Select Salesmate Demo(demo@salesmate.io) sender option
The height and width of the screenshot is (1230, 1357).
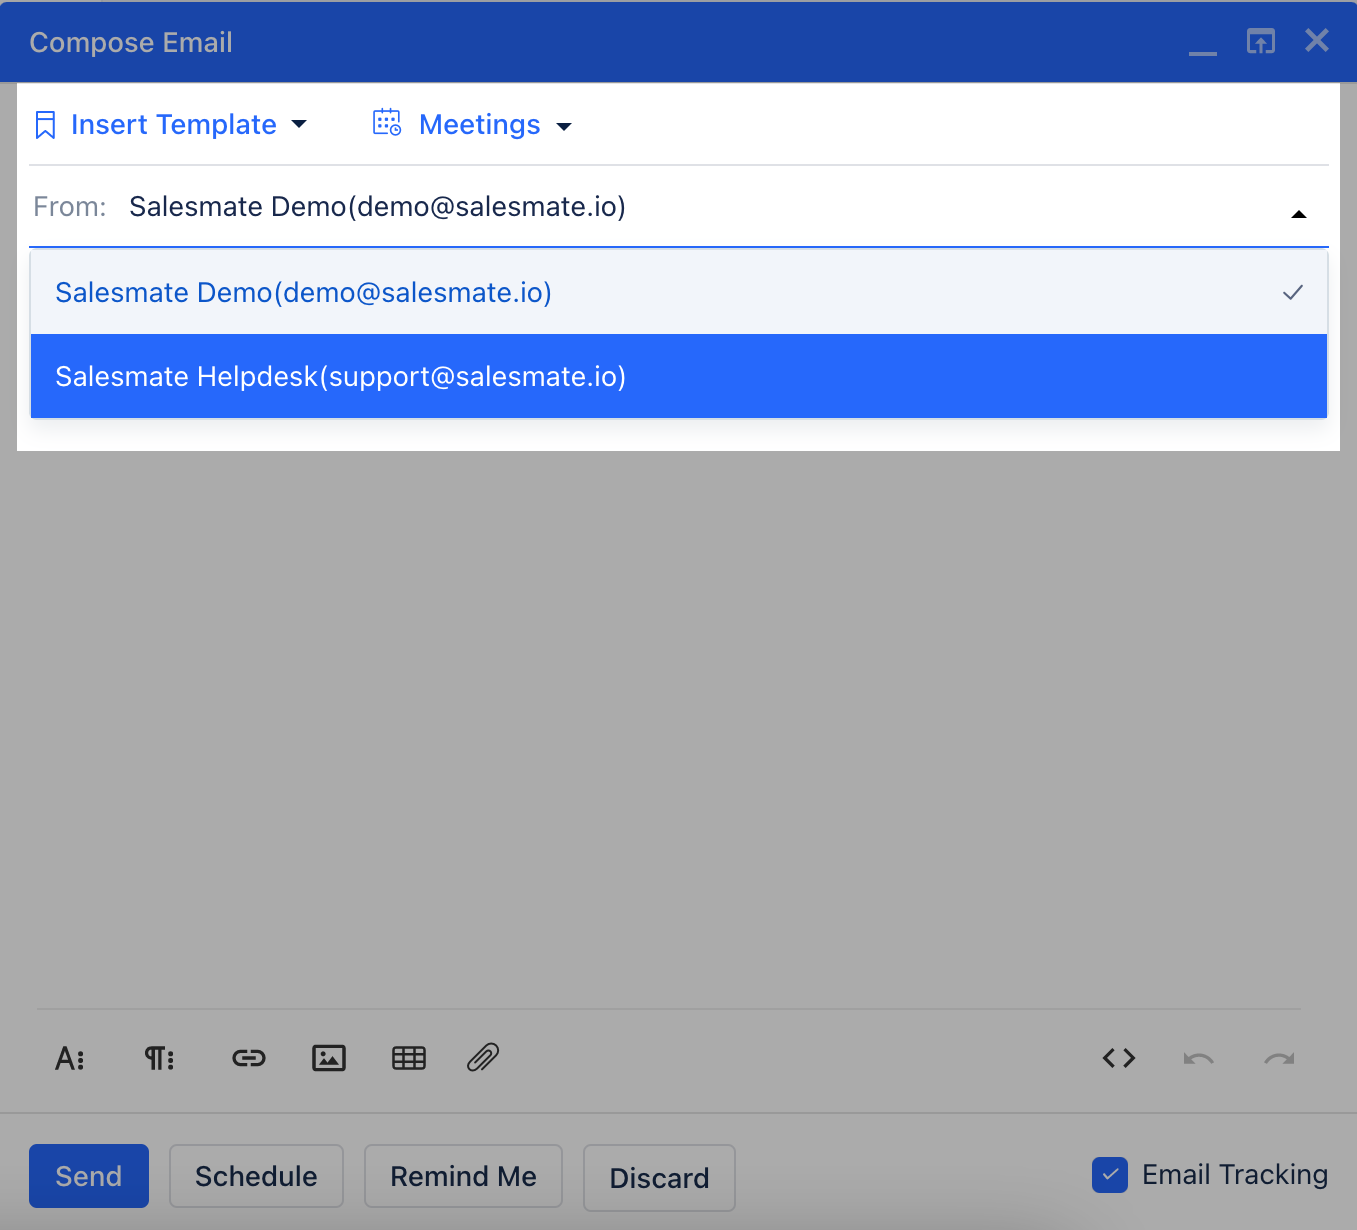pyautogui.click(x=679, y=292)
